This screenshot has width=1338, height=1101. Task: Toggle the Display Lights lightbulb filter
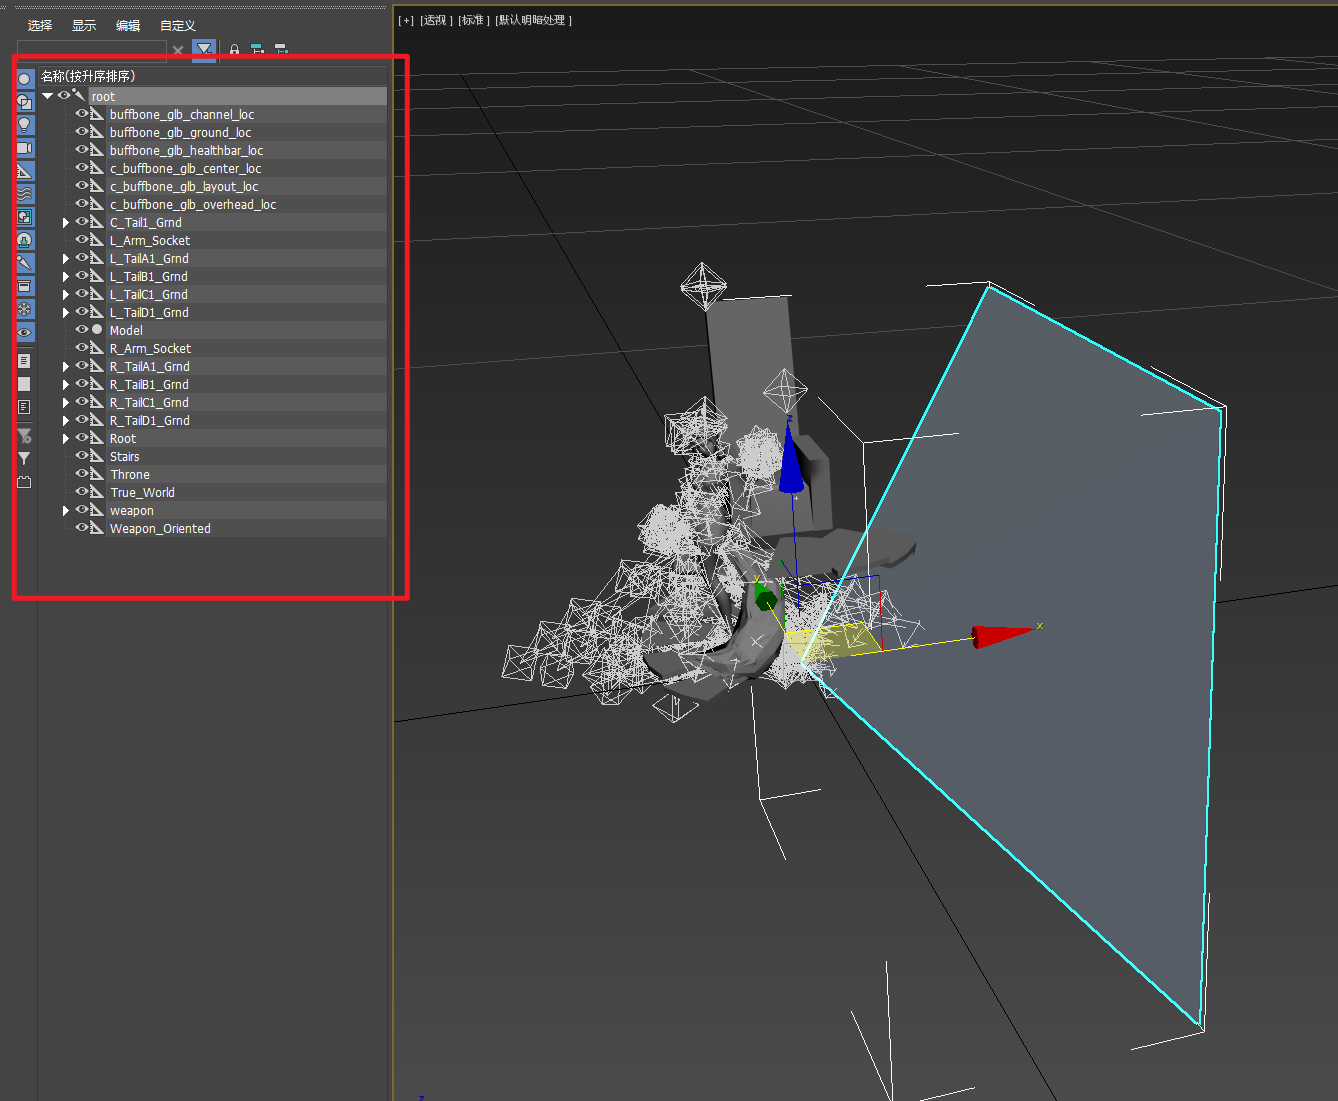tap(25, 124)
